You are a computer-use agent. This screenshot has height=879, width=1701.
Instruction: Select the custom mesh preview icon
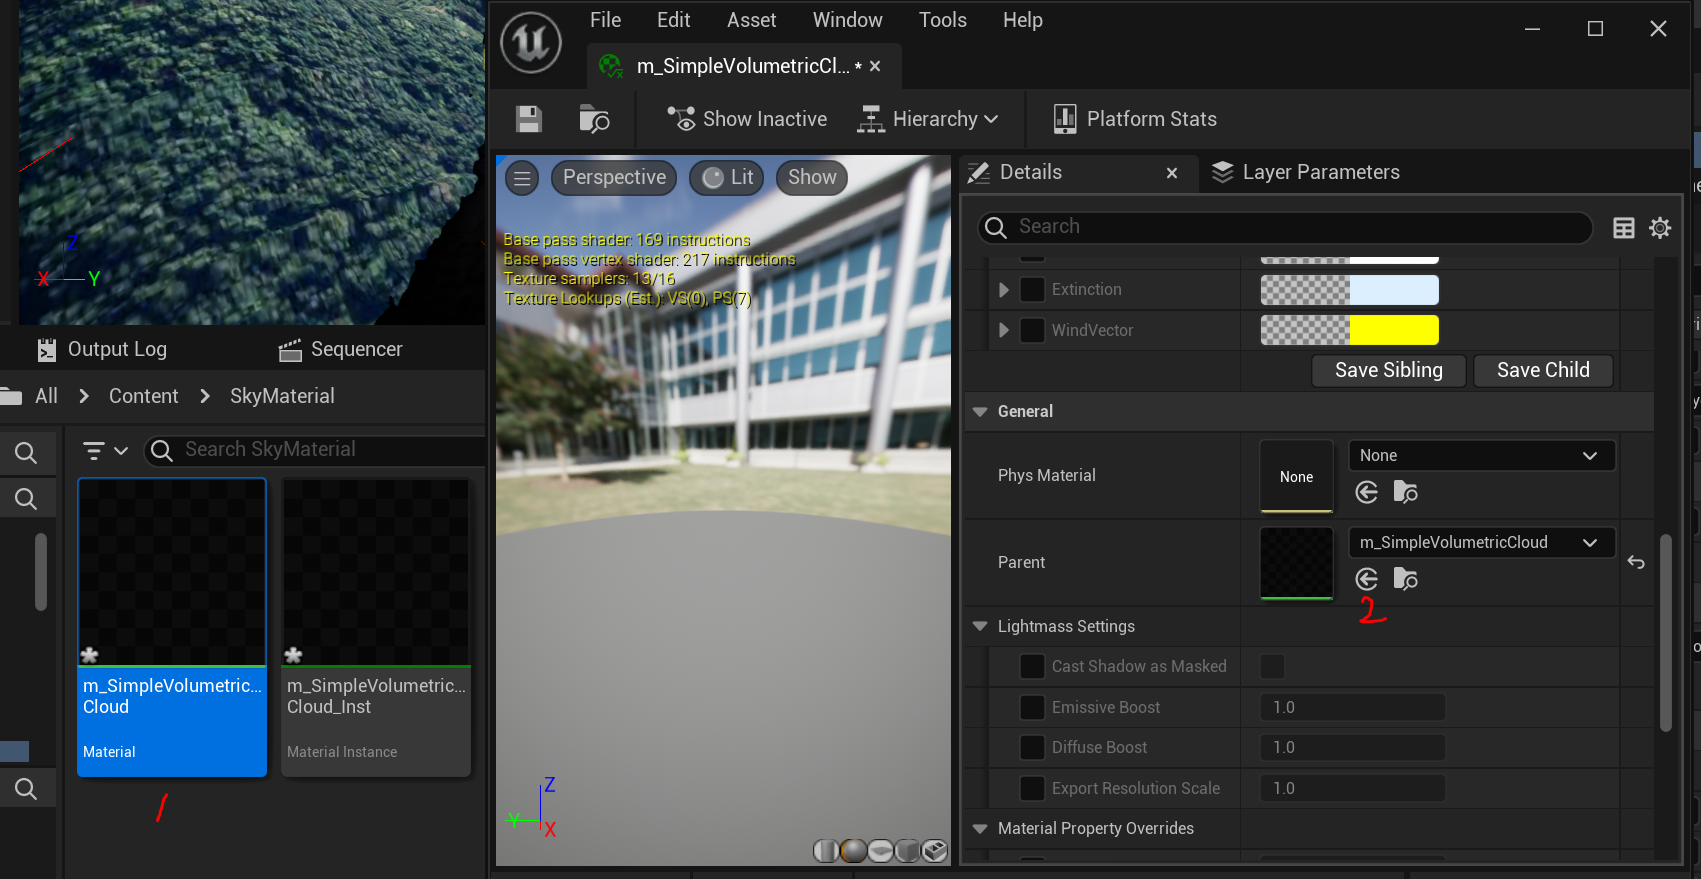click(934, 851)
